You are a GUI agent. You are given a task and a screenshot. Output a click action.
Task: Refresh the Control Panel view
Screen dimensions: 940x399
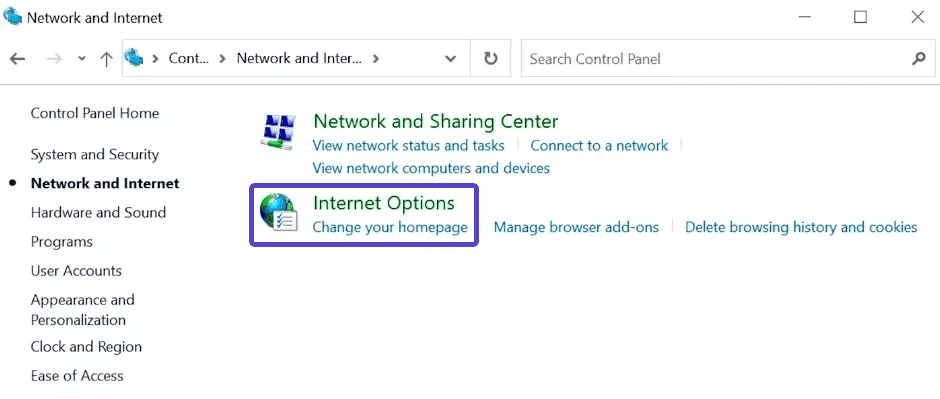point(490,59)
